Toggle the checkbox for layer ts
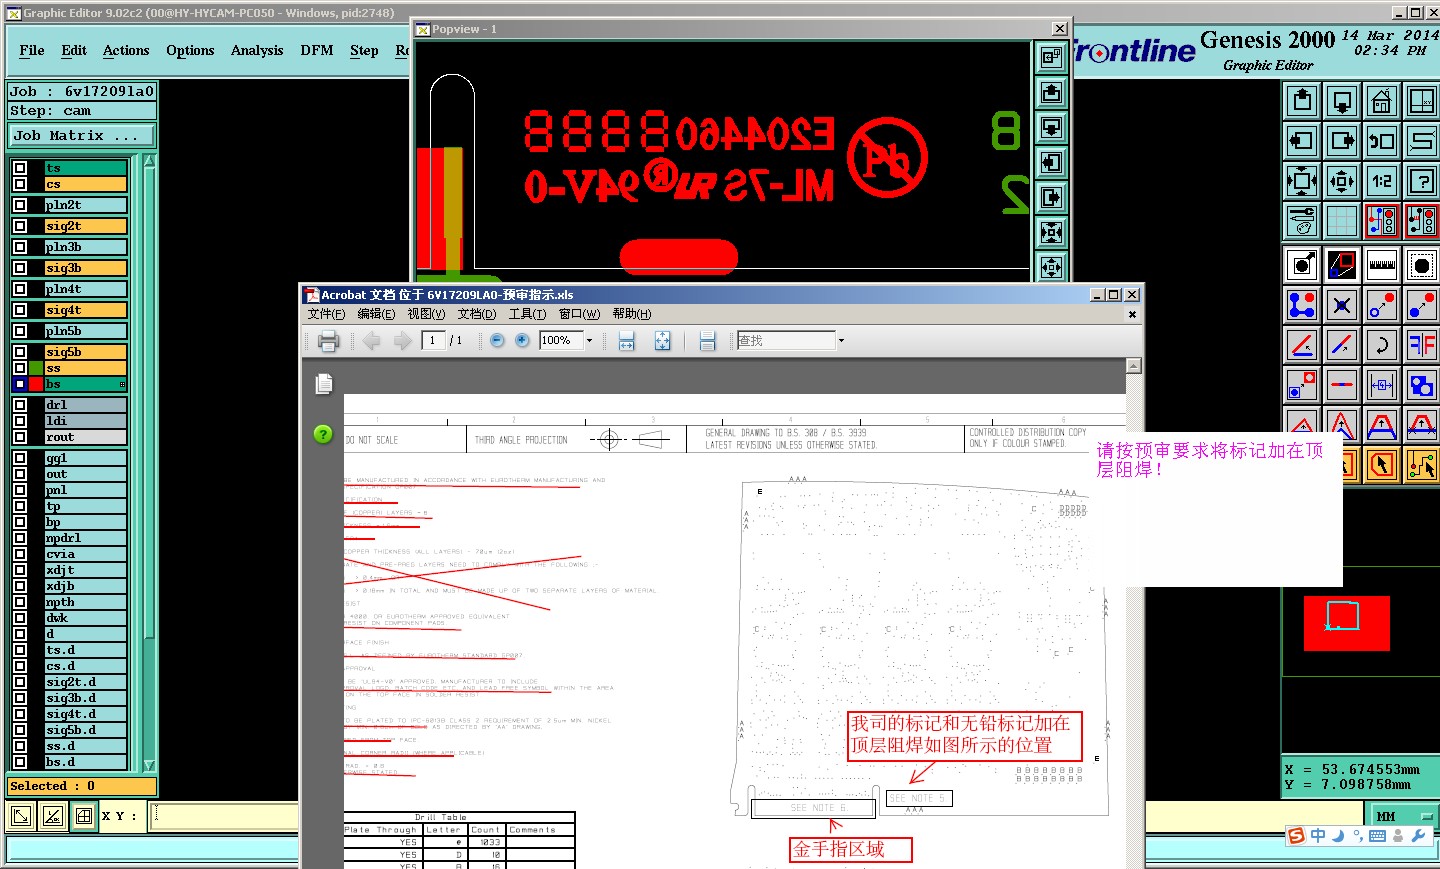This screenshot has width=1440, height=869. click(20, 168)
